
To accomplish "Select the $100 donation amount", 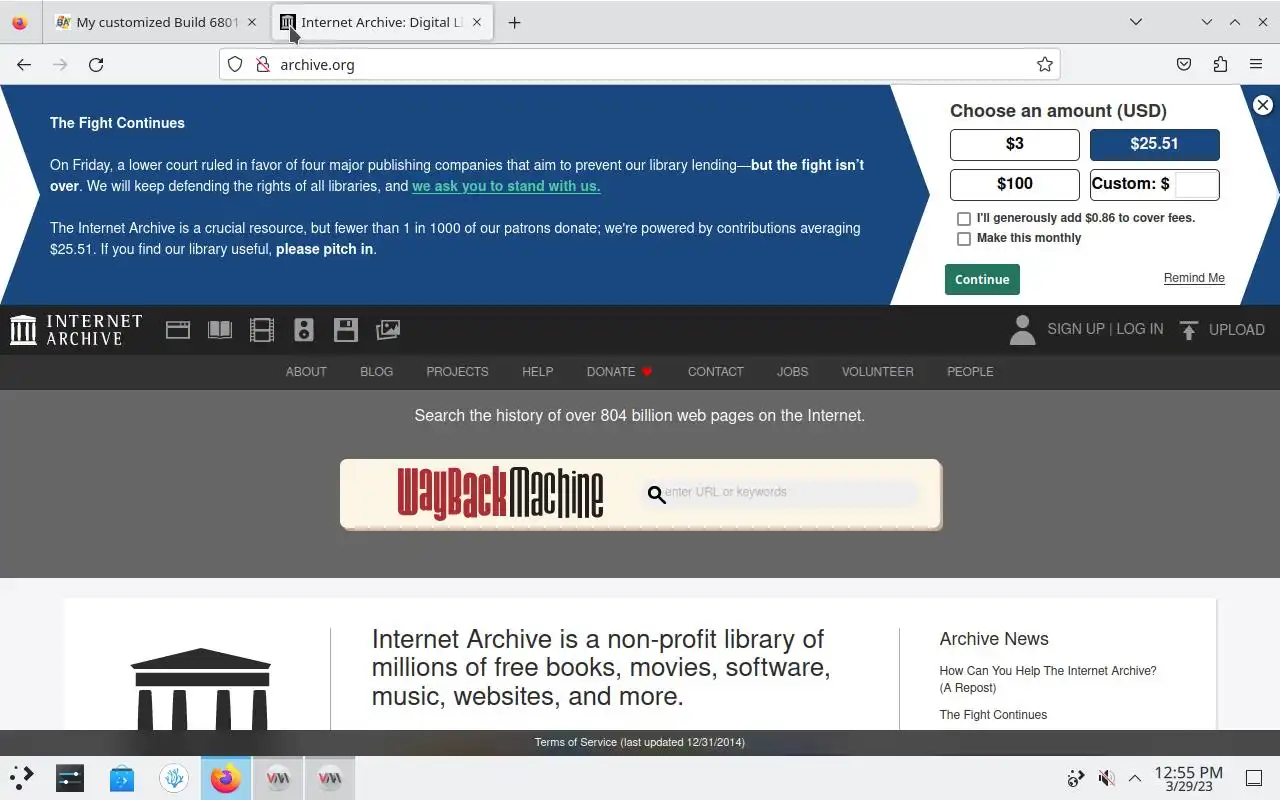I will tap(1015, 184).
